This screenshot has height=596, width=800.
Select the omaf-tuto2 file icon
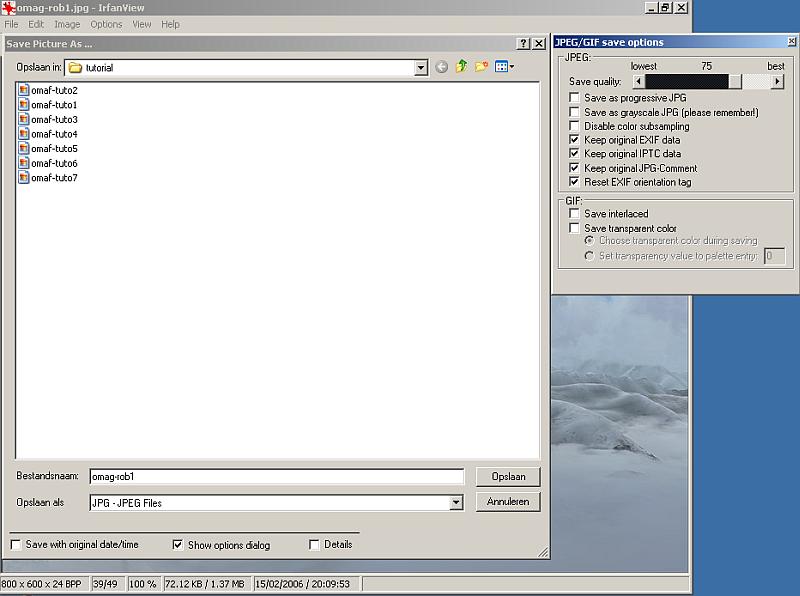(24, 90)
